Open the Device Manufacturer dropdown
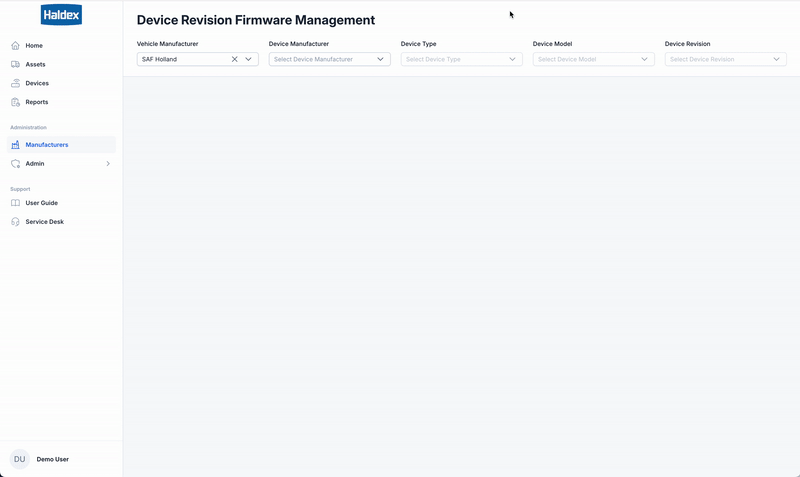Image resolution: width=800 pixels, height=477 pixels. [329, 59]
